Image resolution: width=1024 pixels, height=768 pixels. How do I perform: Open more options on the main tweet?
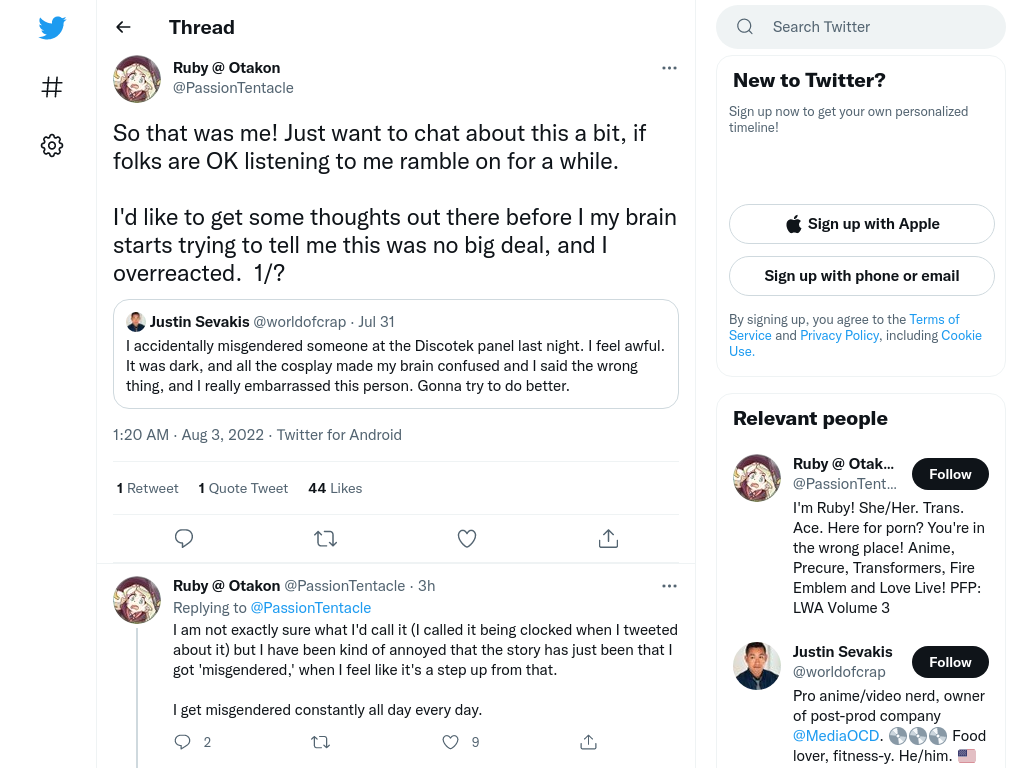tap(669, 68)
